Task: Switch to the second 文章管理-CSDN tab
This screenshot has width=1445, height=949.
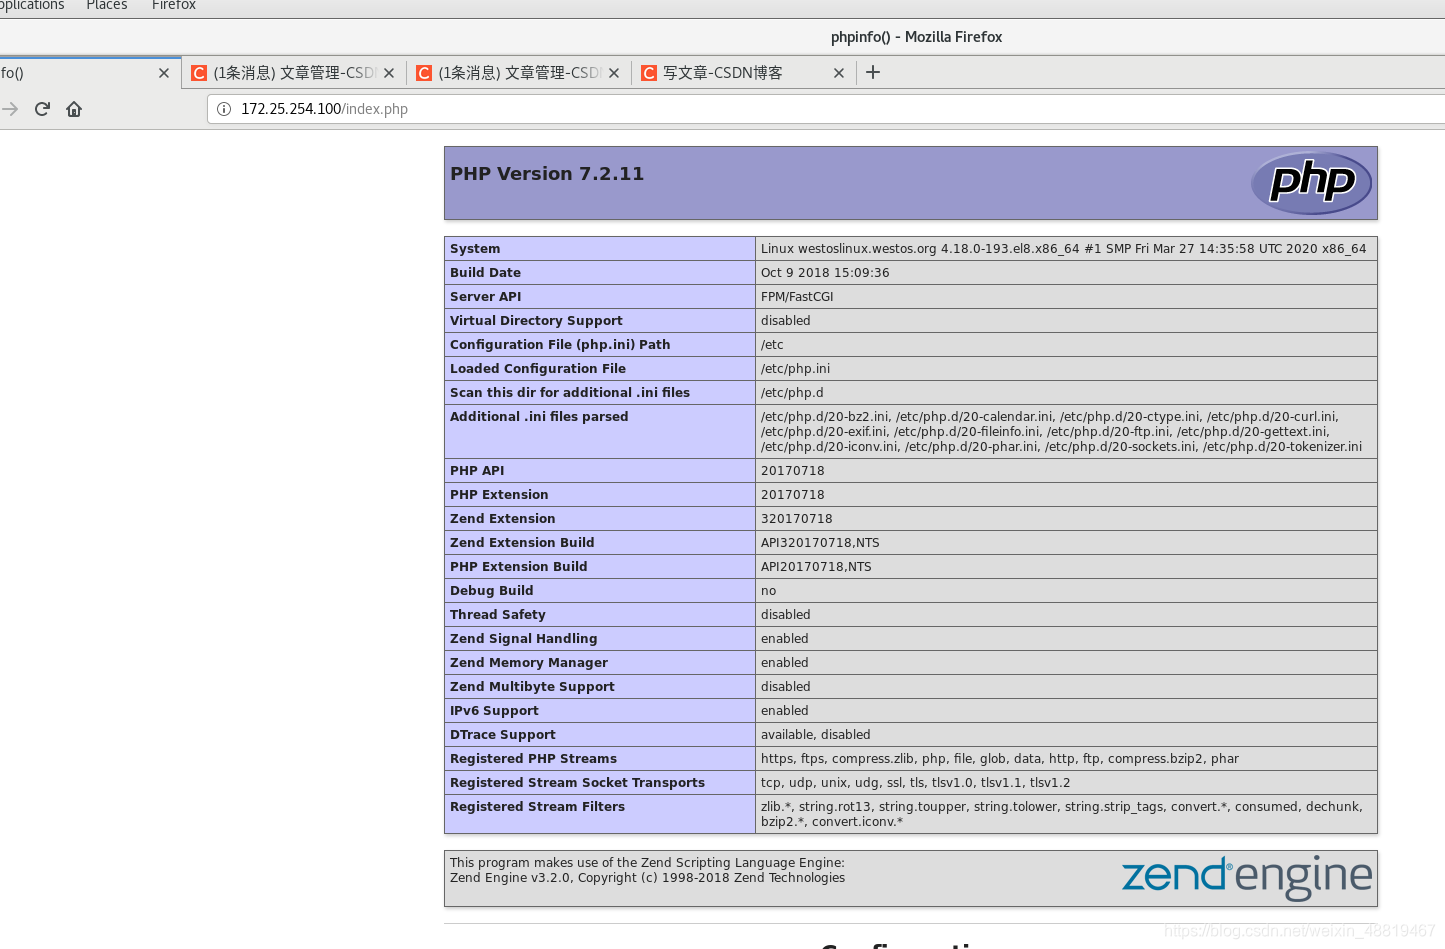Action: [x=519, y=73]
